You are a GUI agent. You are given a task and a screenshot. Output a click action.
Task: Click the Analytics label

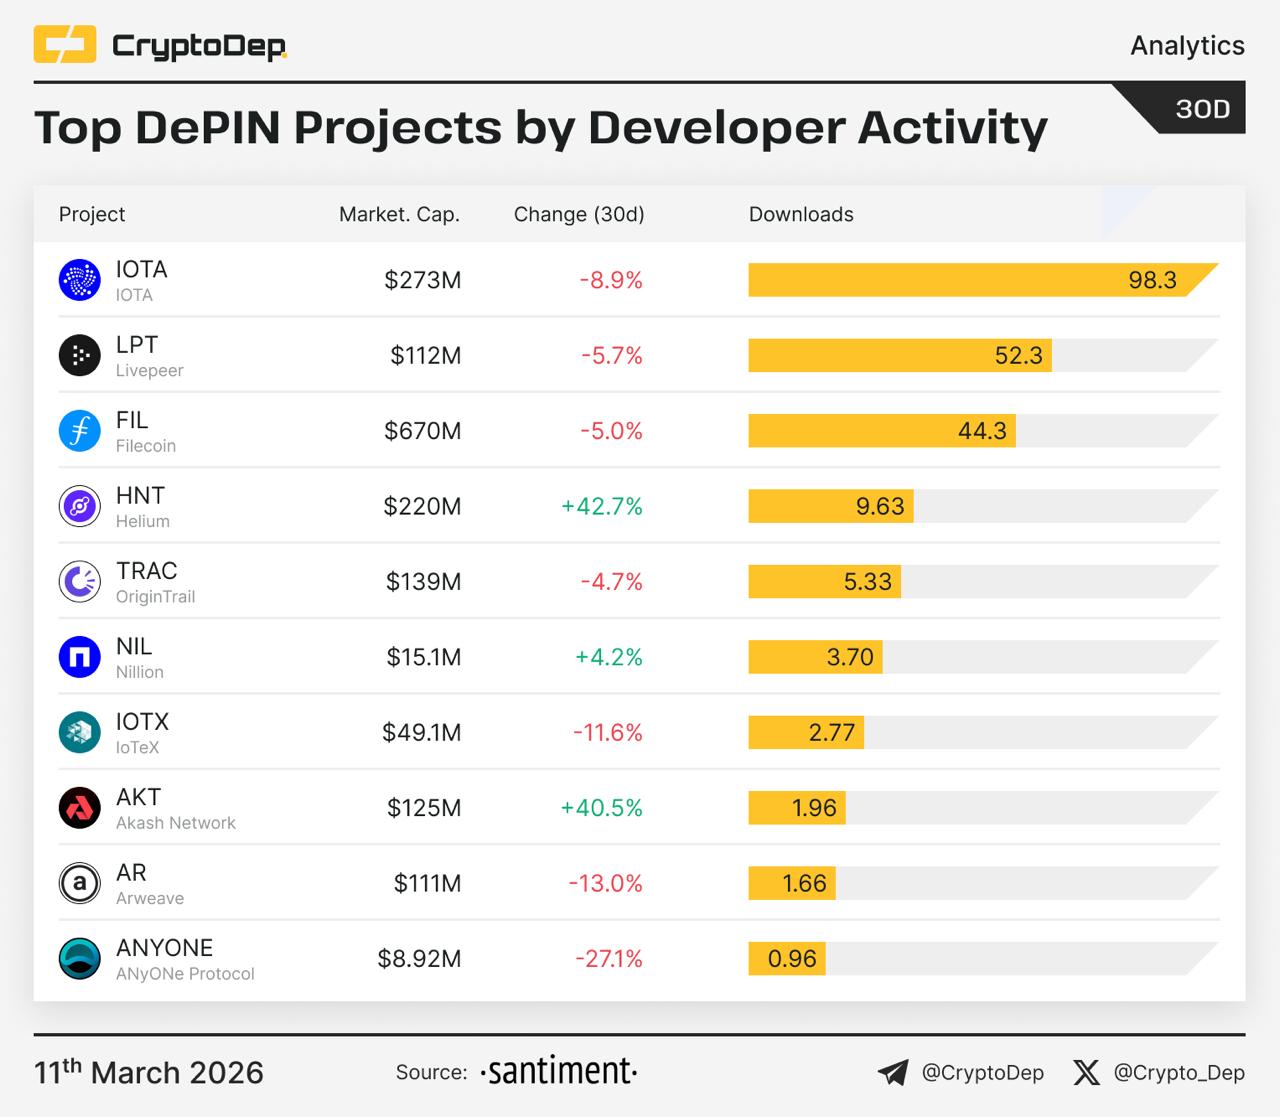(x=1187, y=46)
